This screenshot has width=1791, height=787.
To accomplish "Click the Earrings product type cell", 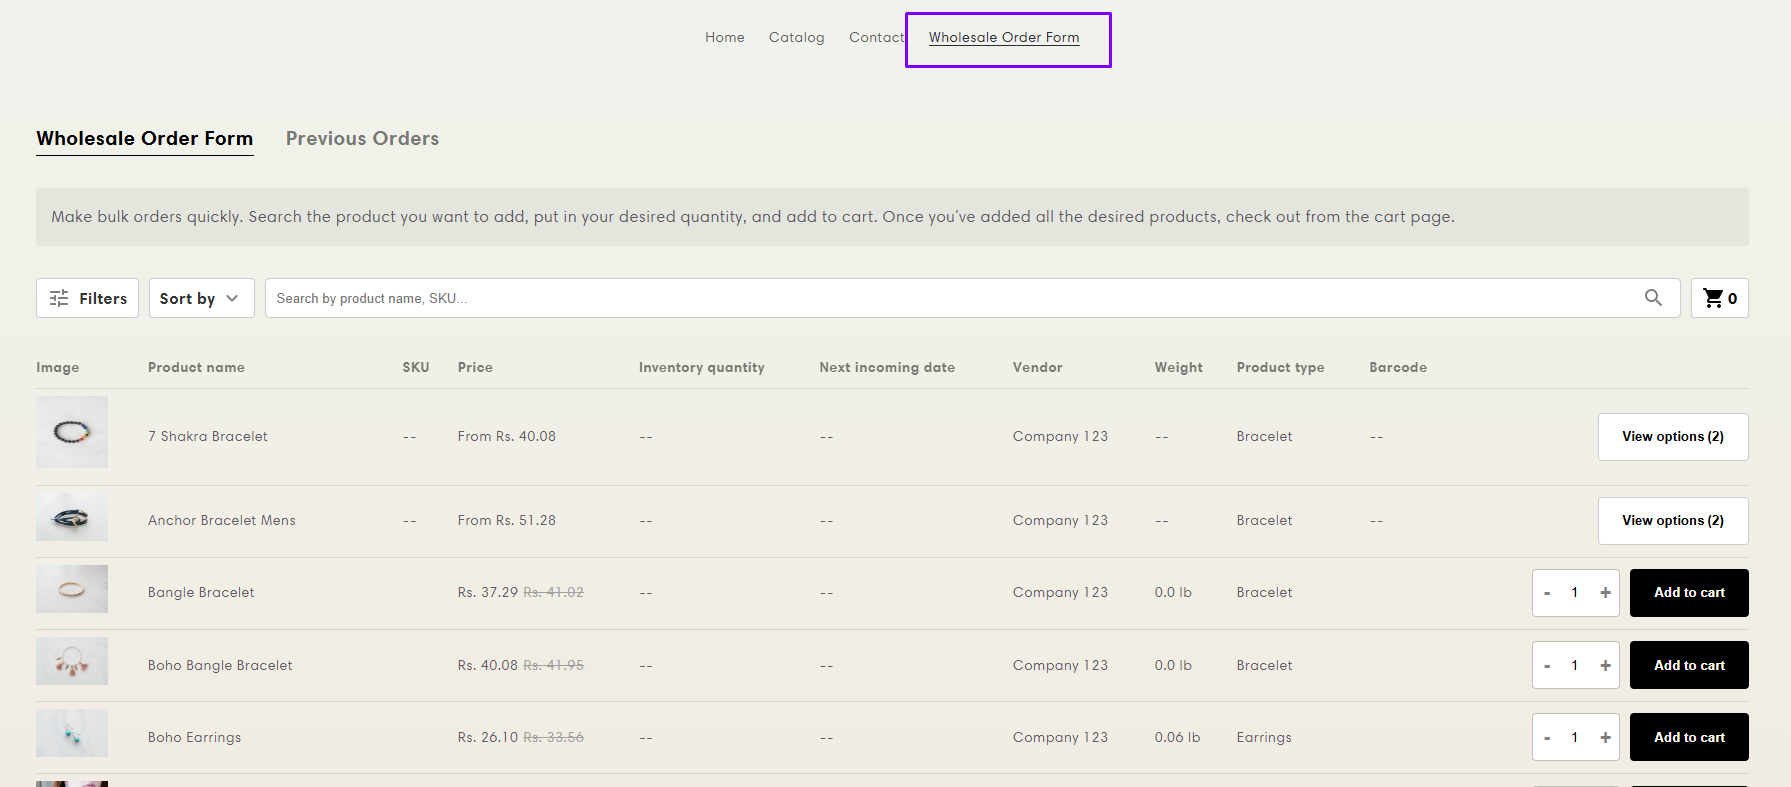I will [x=1264, y=737].
